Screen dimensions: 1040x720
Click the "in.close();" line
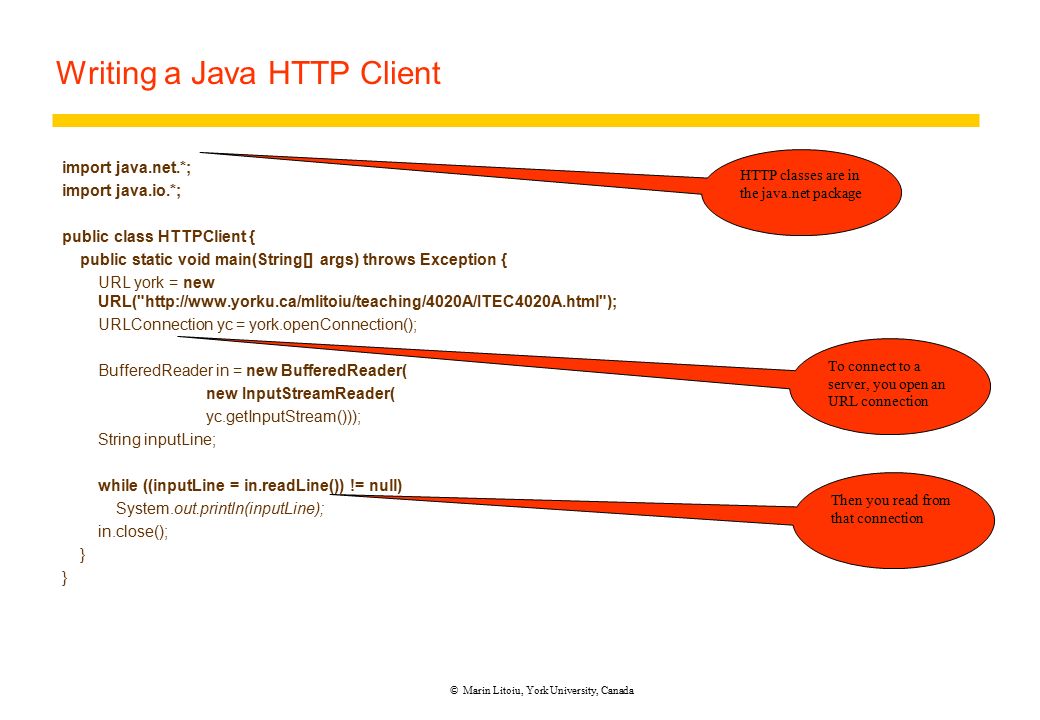pyautogui.click(x=133, y=532)
